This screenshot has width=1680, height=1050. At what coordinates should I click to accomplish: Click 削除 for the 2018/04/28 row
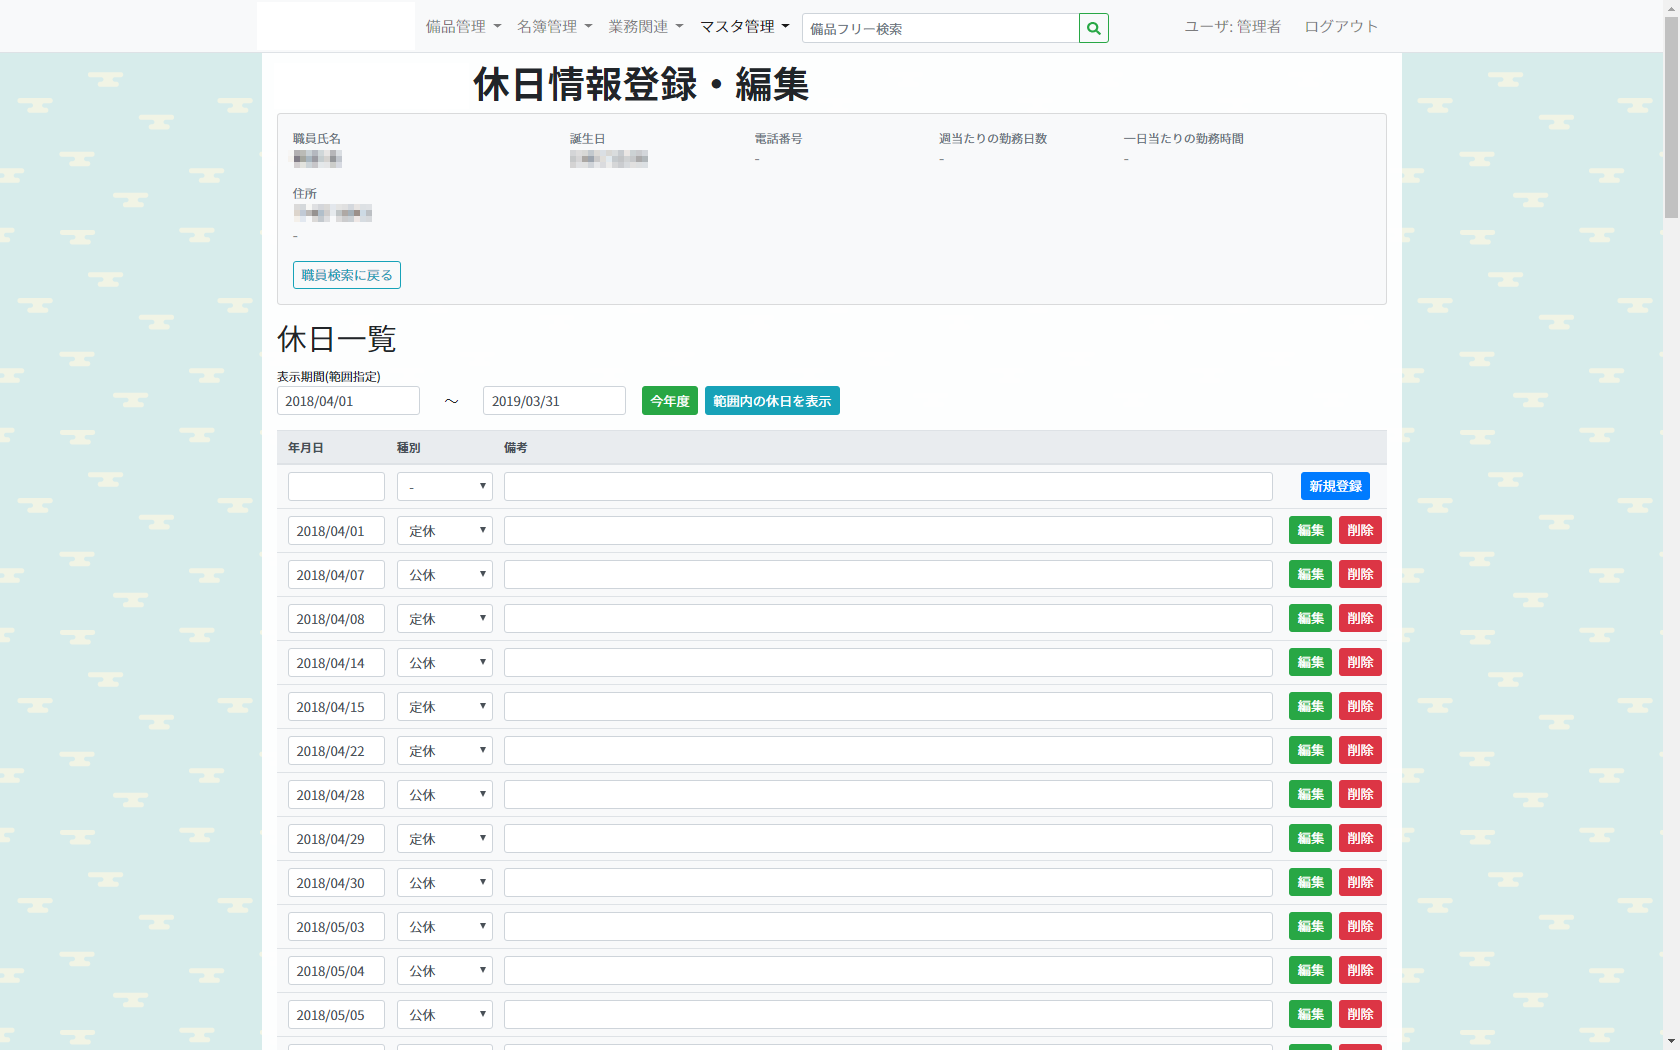point(1360,794)
